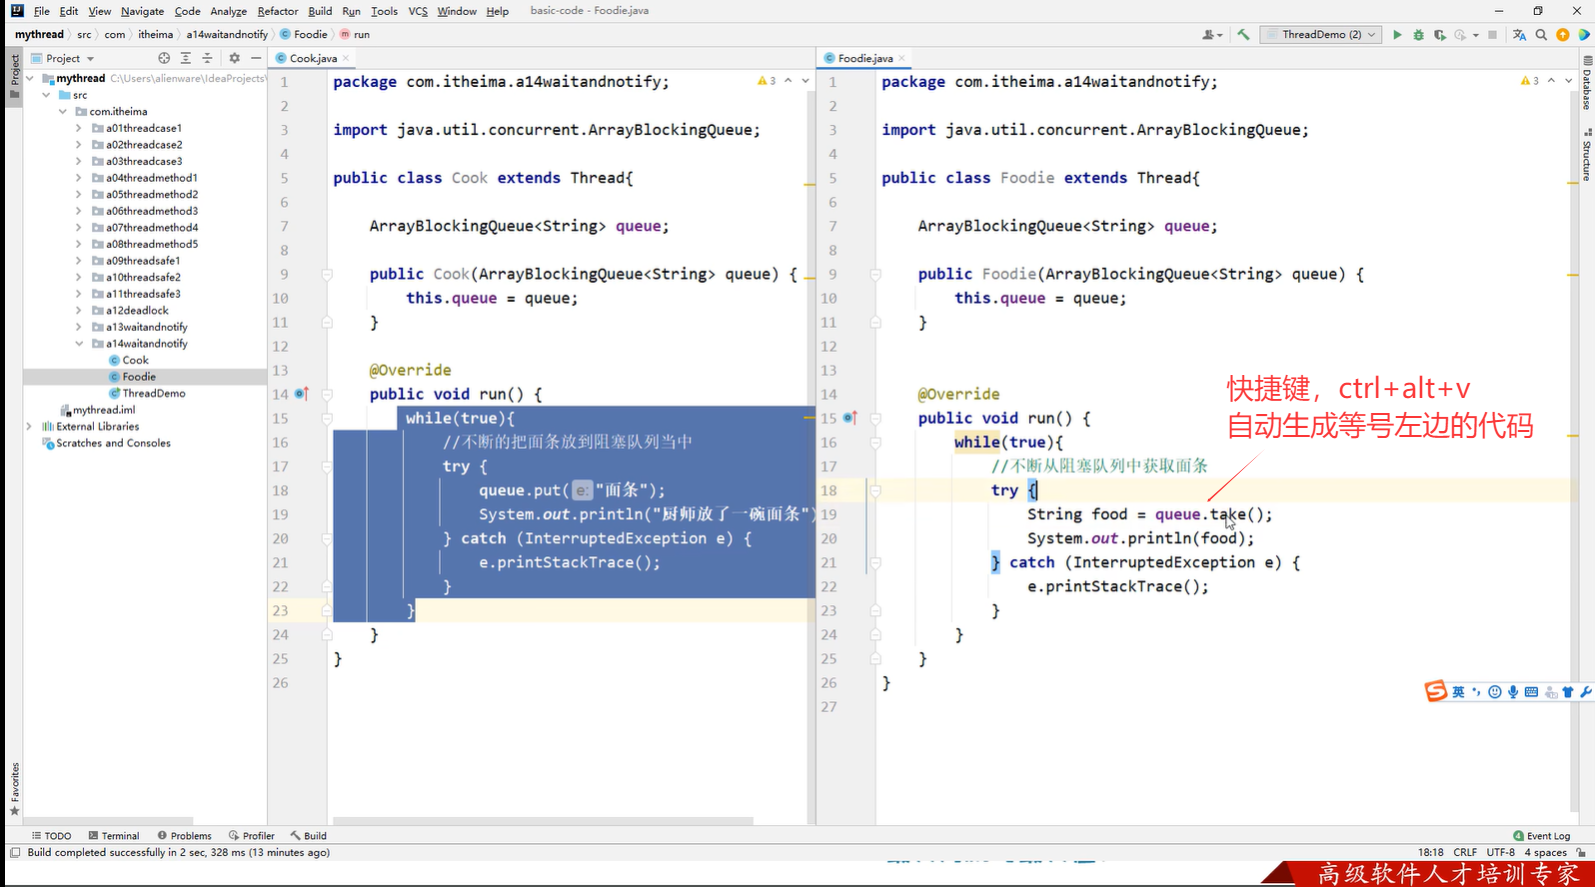
Task: Open the profiler run options arrow
Action: click(x=1476, y=35)
